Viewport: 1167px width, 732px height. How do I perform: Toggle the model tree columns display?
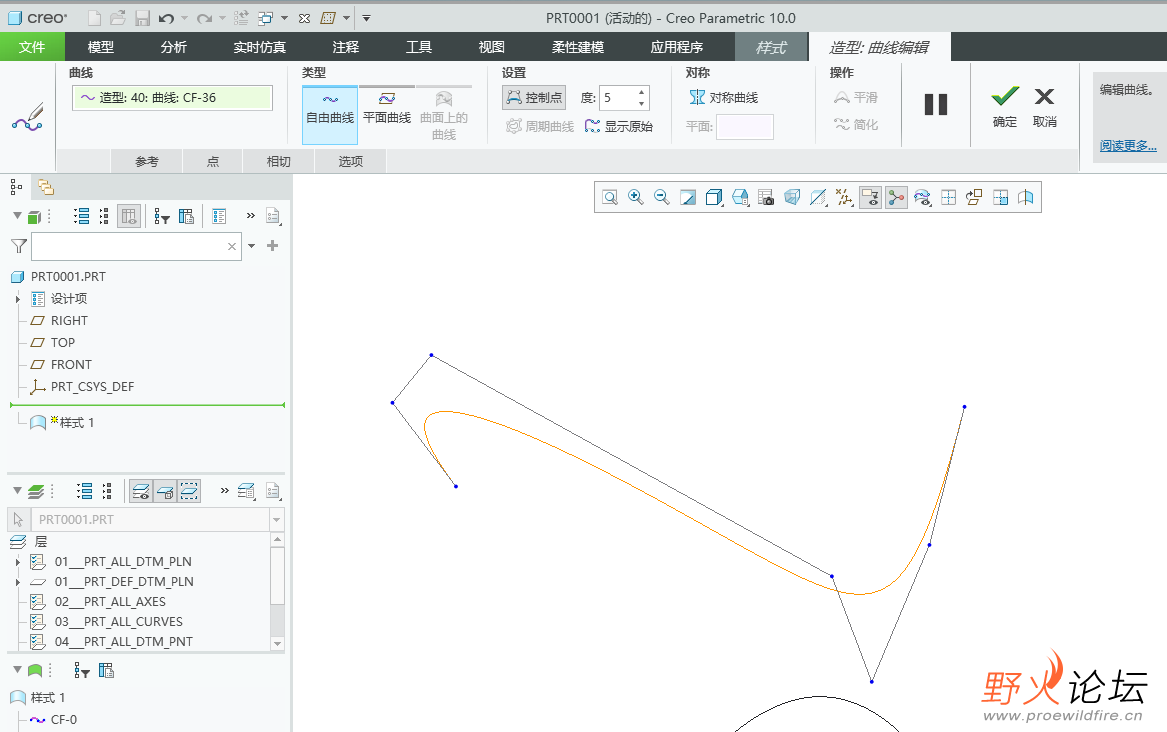pos(129,216)
